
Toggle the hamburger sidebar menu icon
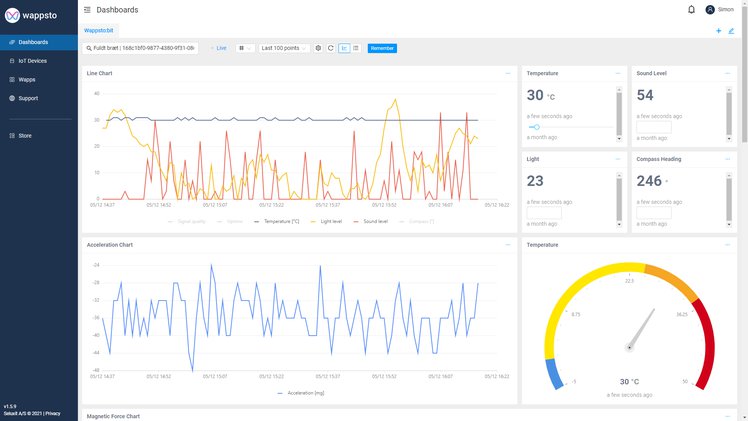coord(87,10)
